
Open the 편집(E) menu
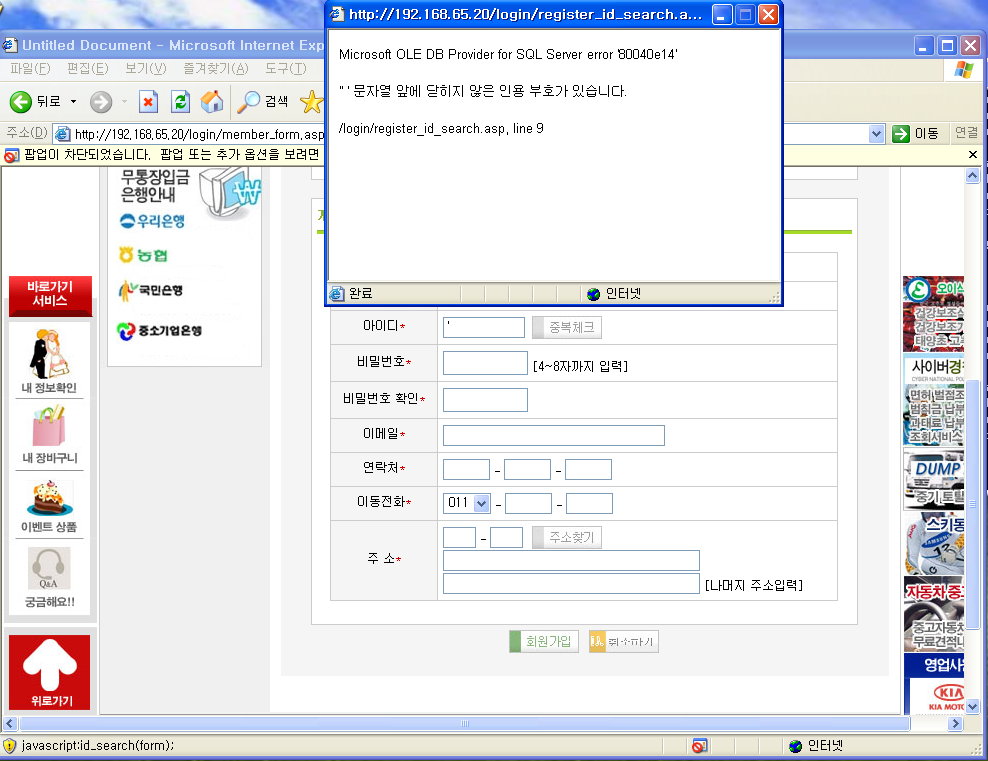click(88, 68)
